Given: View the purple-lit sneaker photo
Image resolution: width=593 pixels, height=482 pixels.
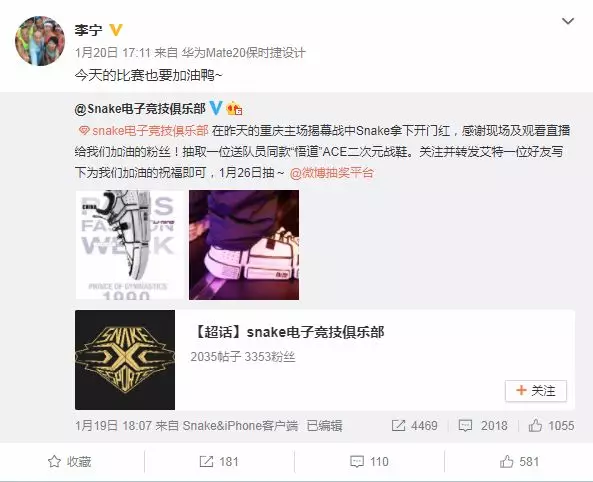Looking at the screenshot, I should pyautogui.click(x=244, y=245).
